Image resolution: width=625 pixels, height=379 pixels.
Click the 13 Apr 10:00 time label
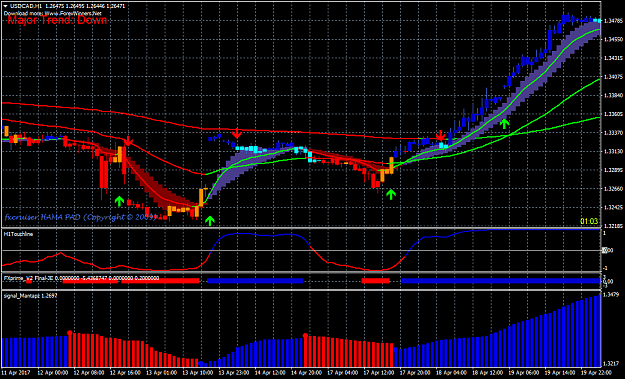tap(197, 373)
